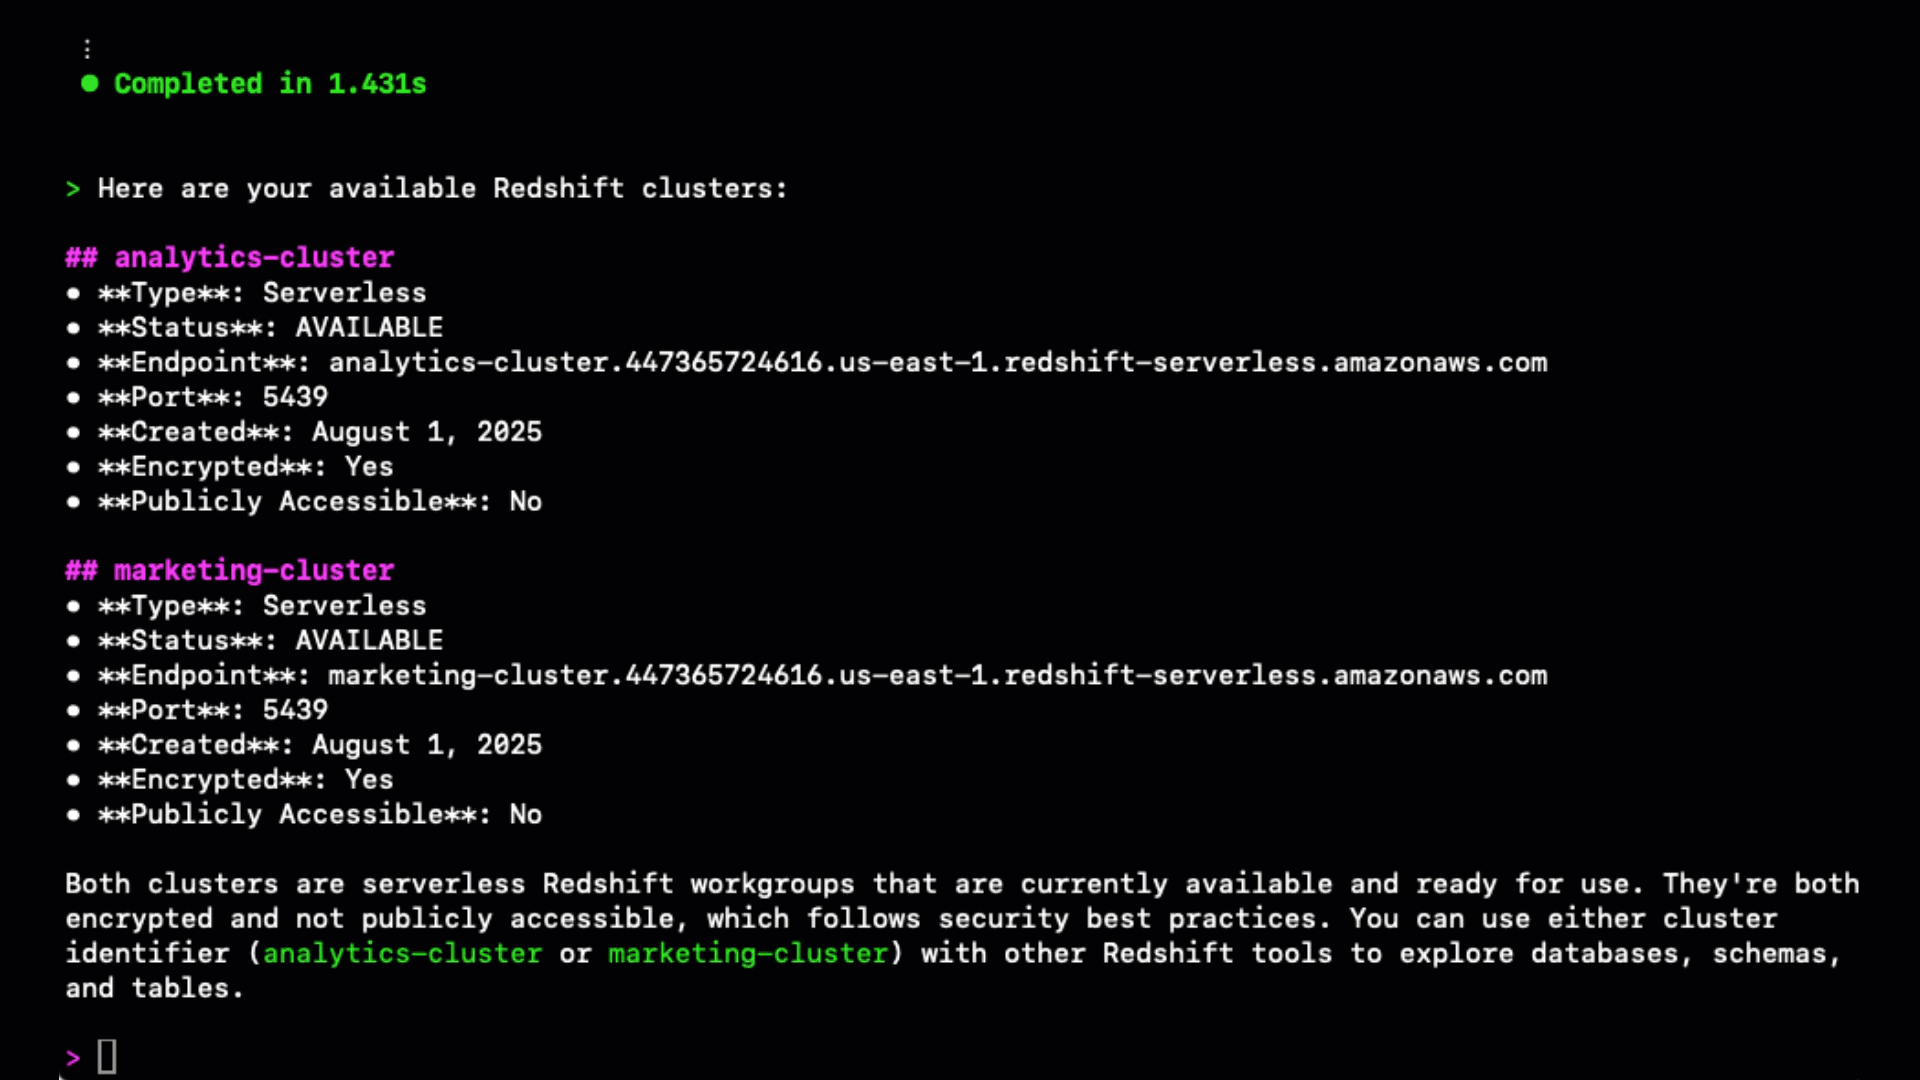Click the '##' marker before marketing-cluster
The width and height of the screenshot is (1920, 1080).
tap(81, 570)
